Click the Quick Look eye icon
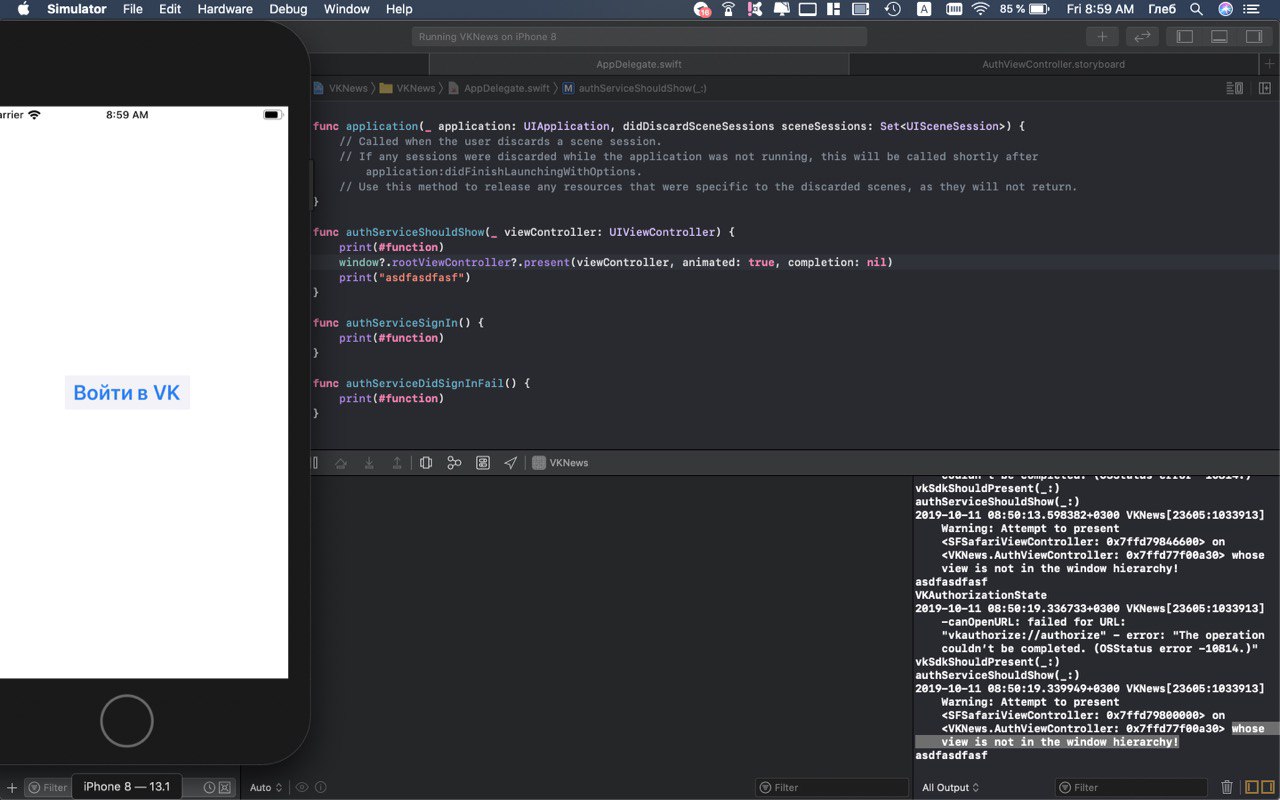This screenshot has height=800, width=1280. pos(302,788)
